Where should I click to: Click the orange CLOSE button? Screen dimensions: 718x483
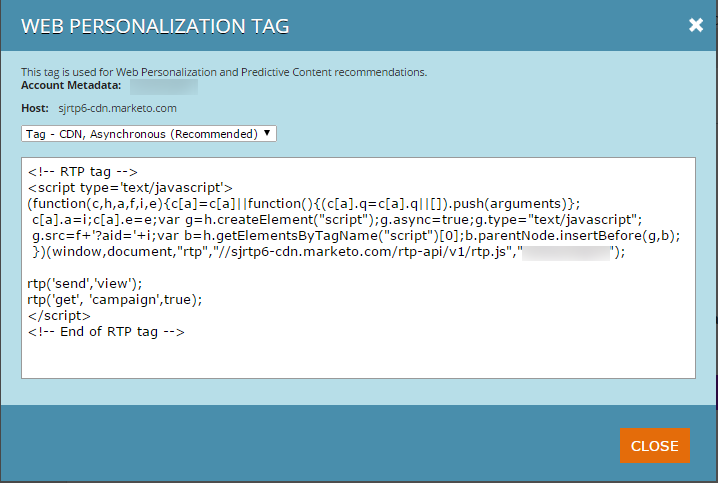pyautogui.click(x=655, y=445)
